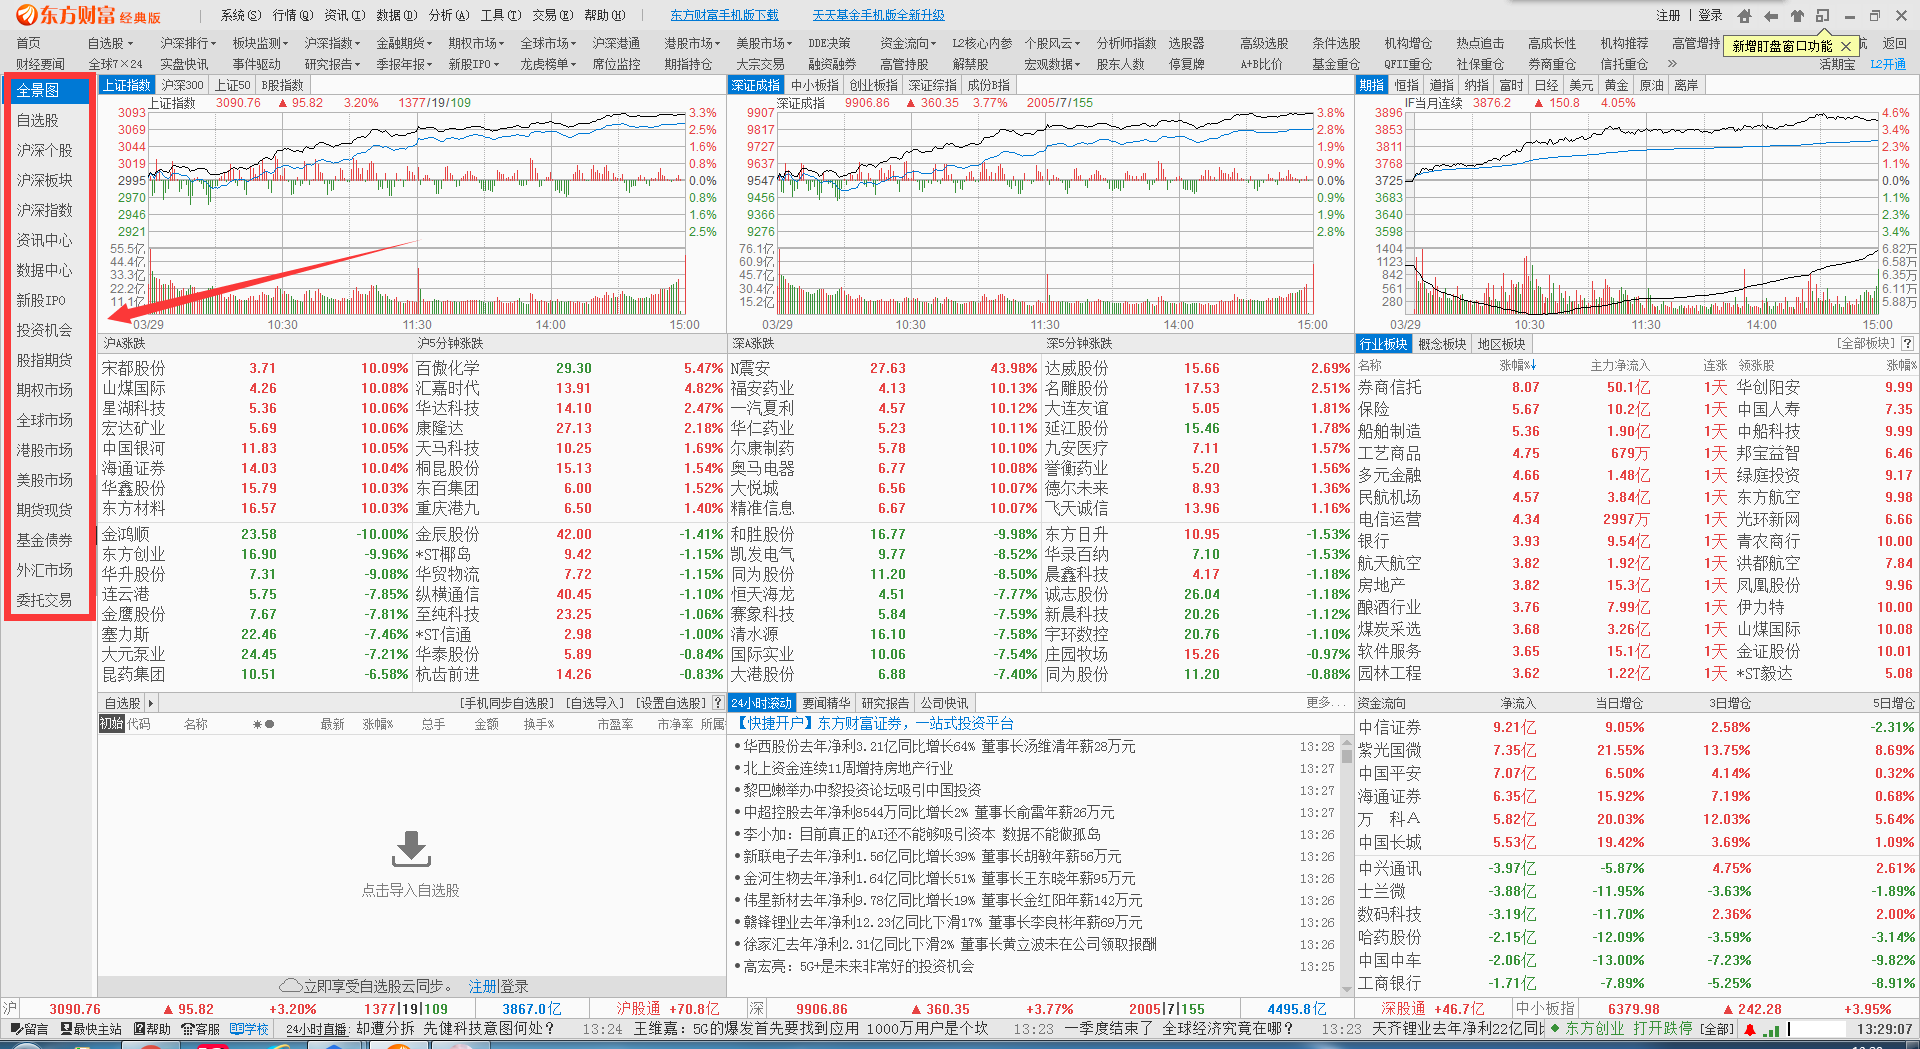Click 自选导入 button
Screen dimensions: 1920x1049
pyautogui.click(x=594, y=703)
